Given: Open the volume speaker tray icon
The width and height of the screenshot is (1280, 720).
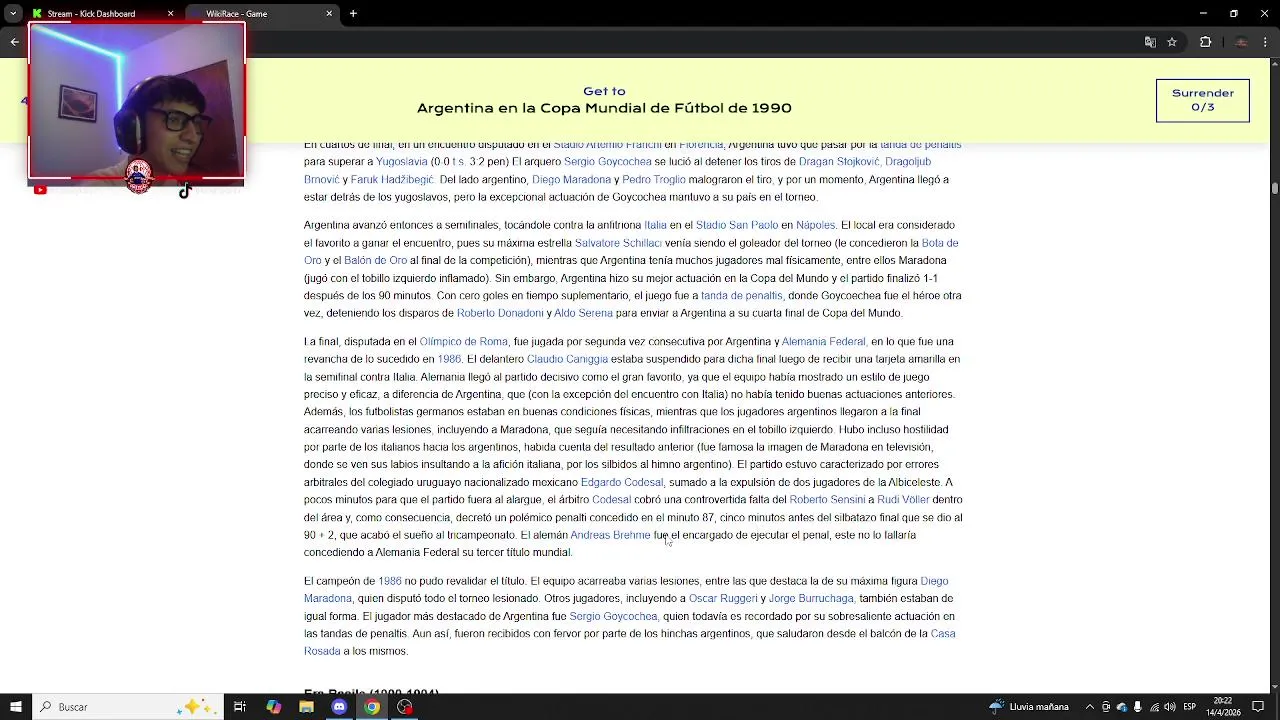Looking at the screenshot, I should click(x=1170, y=707).
